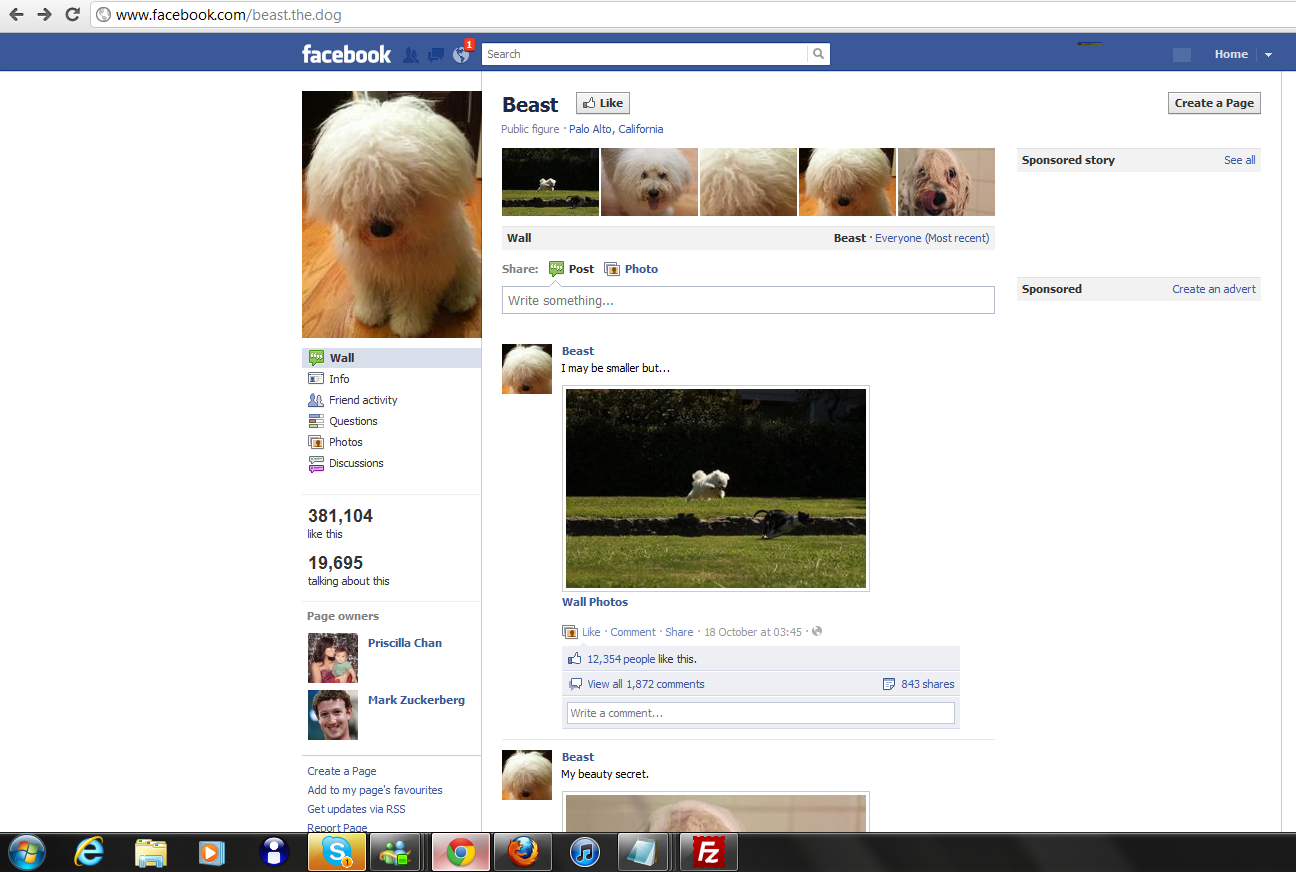
Task: Go back using the browser back arrow
Action: click(x=16, y=15)
